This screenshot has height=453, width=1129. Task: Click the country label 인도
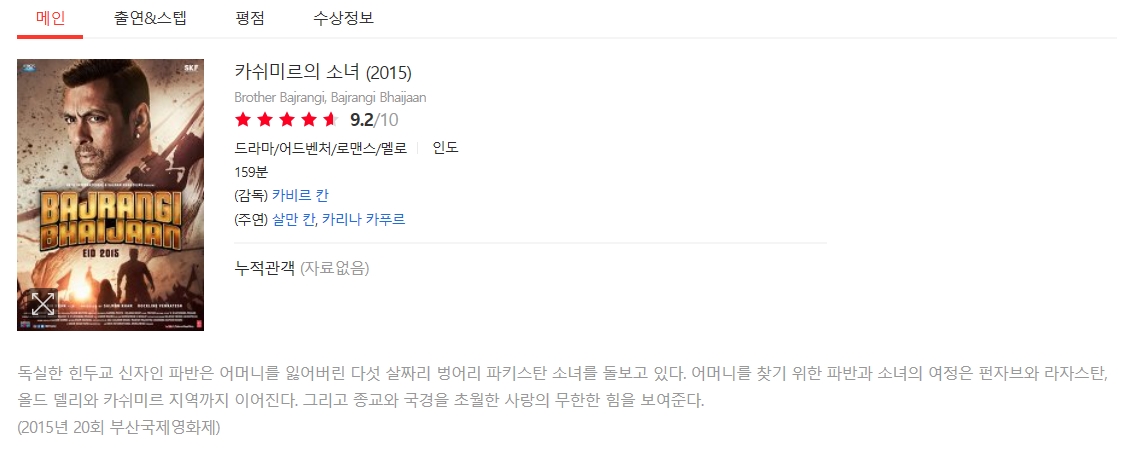pyautogui.click(x=445, y=148)
